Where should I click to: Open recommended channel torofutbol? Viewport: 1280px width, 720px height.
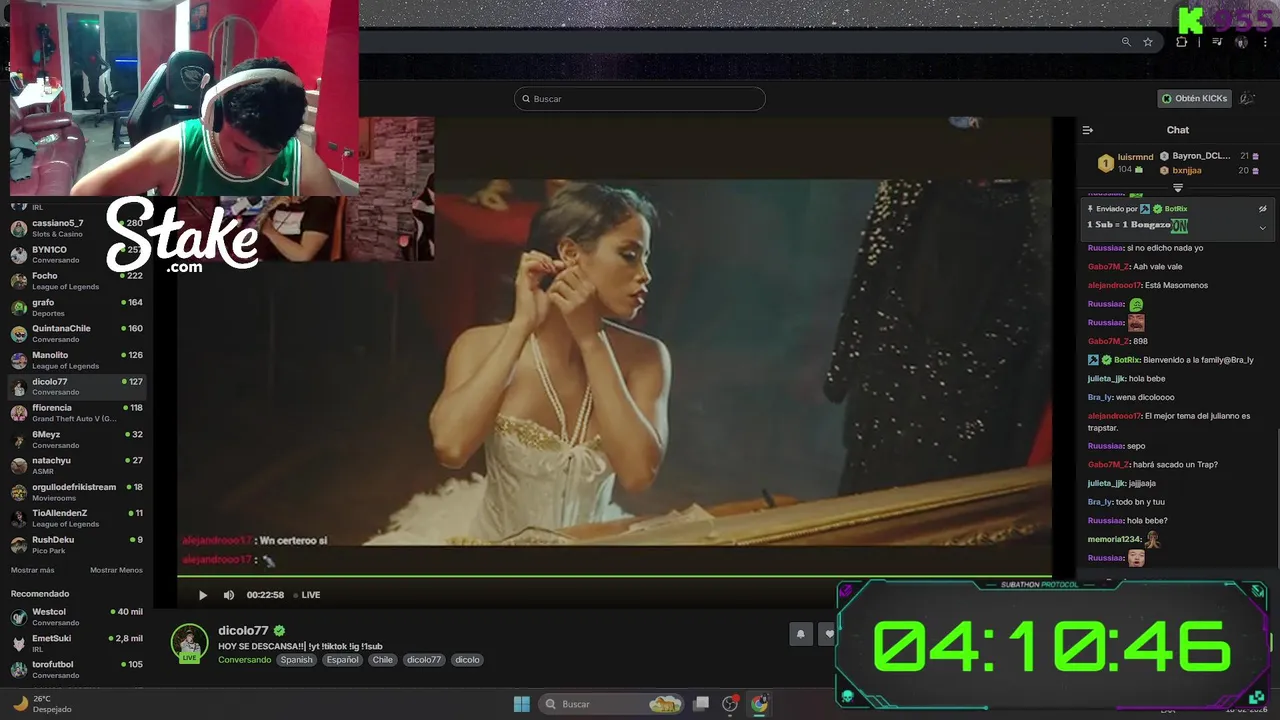tap(77, 669)
